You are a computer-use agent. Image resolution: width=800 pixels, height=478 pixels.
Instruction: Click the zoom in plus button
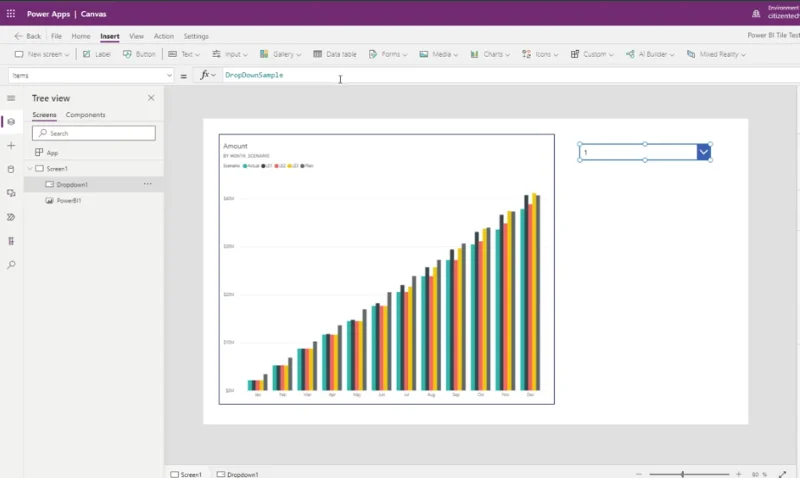[738, 474]
